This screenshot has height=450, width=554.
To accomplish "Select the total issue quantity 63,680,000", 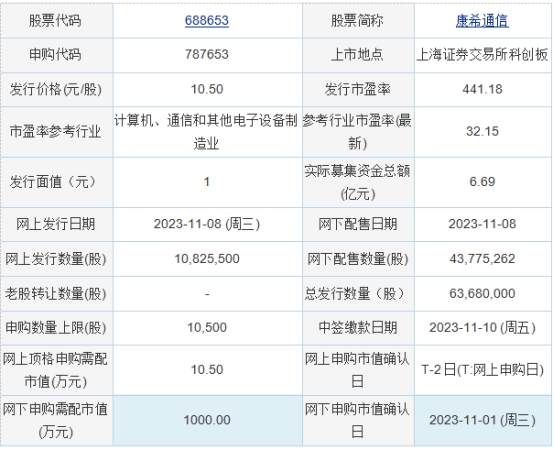I will 482,293.
